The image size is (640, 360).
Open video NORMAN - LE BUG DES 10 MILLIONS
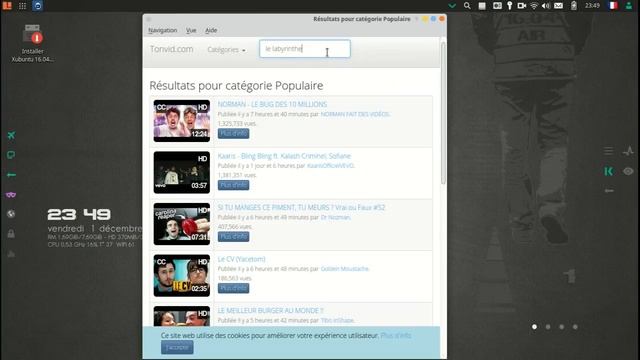[x=272, y=104]
